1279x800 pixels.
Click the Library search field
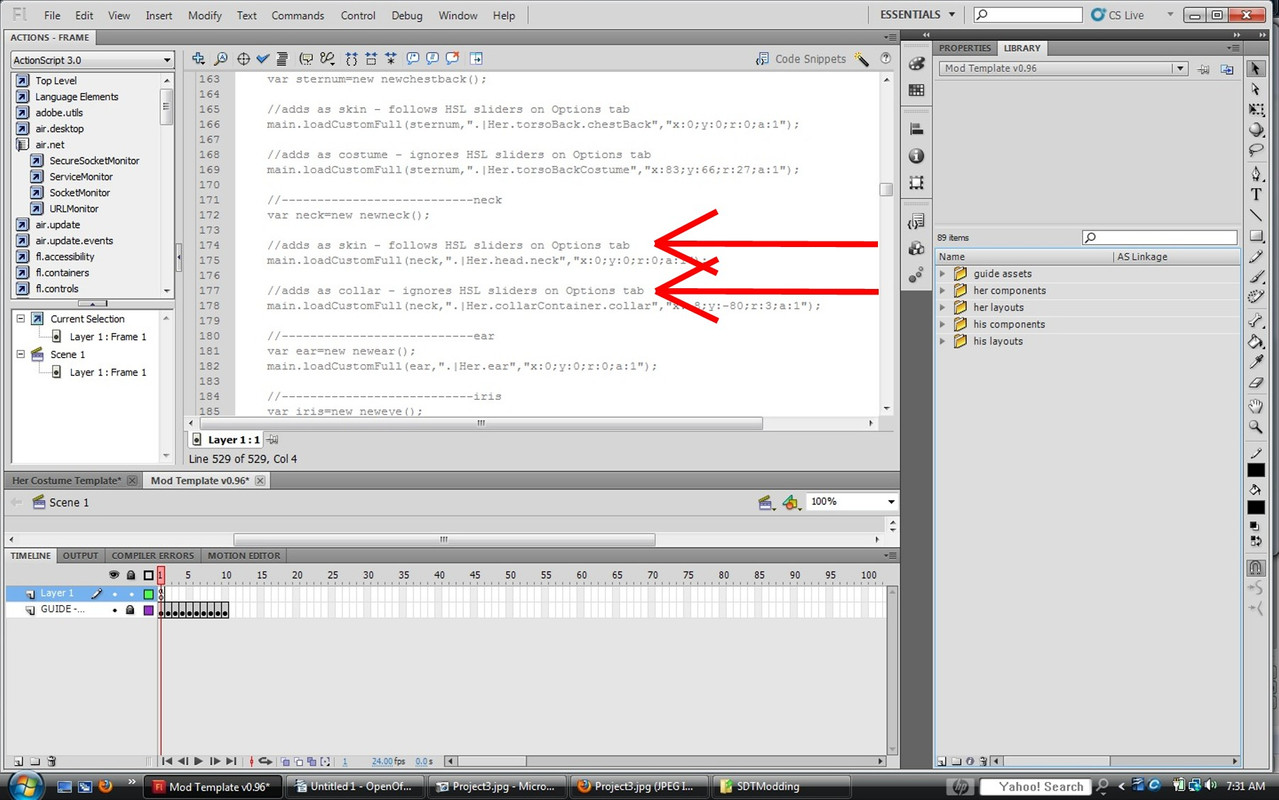click(1160, 238)
